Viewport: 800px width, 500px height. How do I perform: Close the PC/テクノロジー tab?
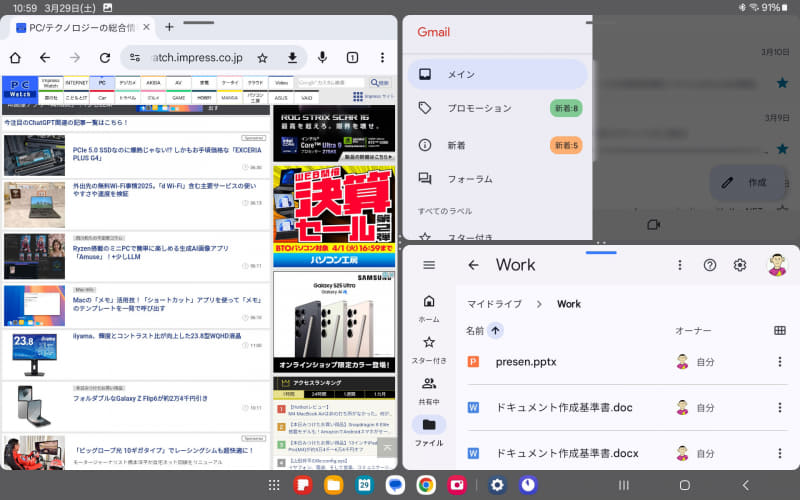pos(146,27)
